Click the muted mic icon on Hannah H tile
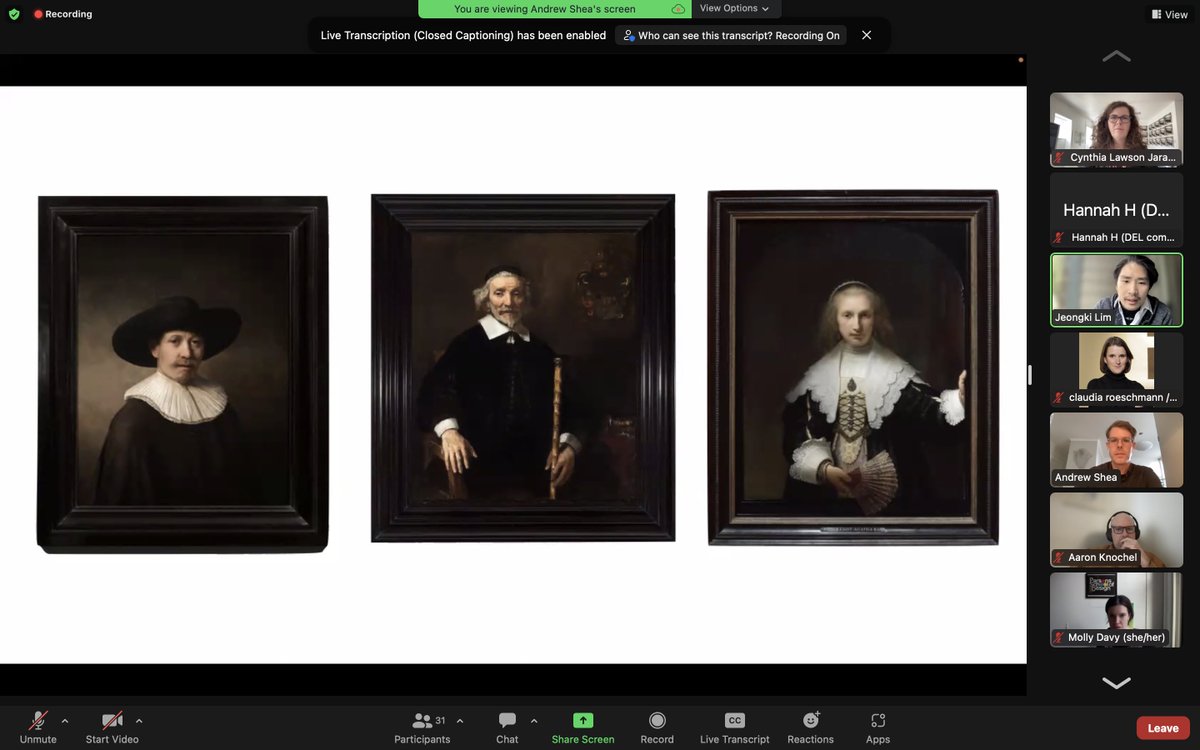1200x750 pixels. [1060, 238]
